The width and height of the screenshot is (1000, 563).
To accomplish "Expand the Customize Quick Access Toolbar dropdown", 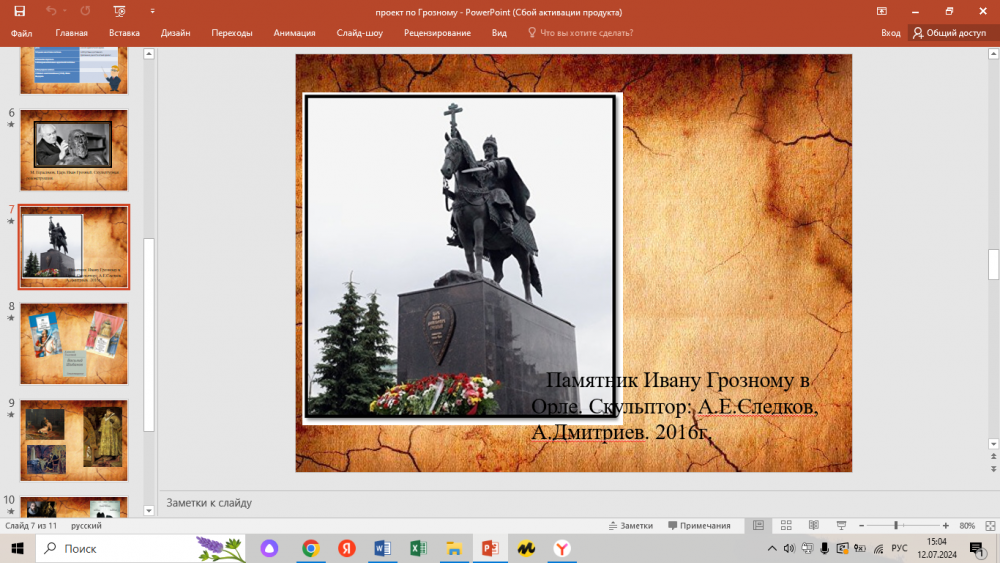I will click(152, 11).
